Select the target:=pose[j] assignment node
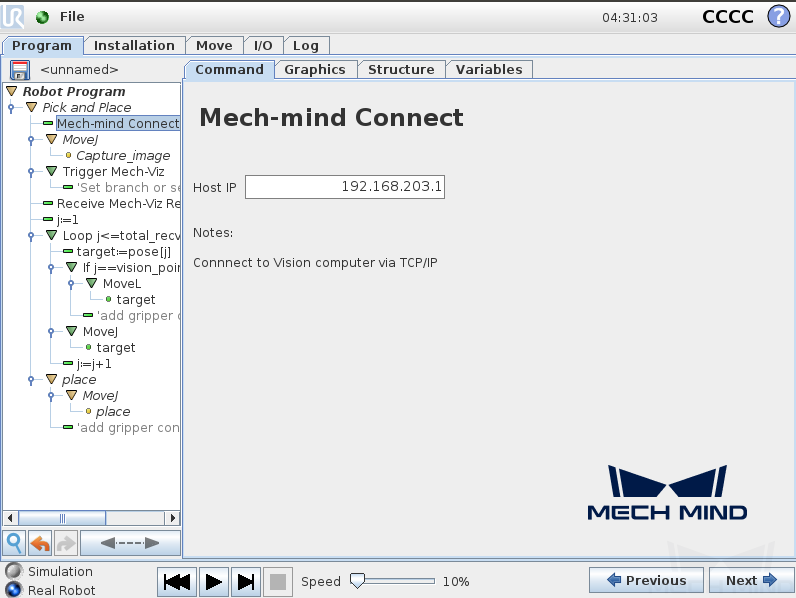Image resolution: width=796 pixels, height=598 pixels. tap(123, 252)
